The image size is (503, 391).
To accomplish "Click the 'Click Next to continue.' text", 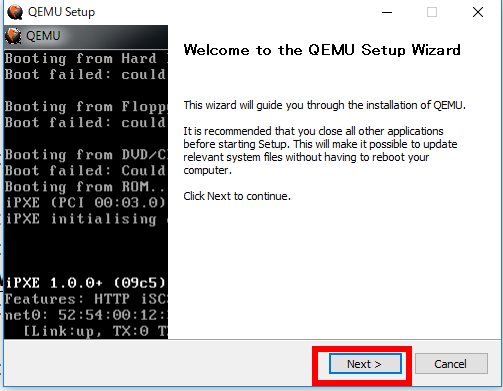I will tap(237, 196).
